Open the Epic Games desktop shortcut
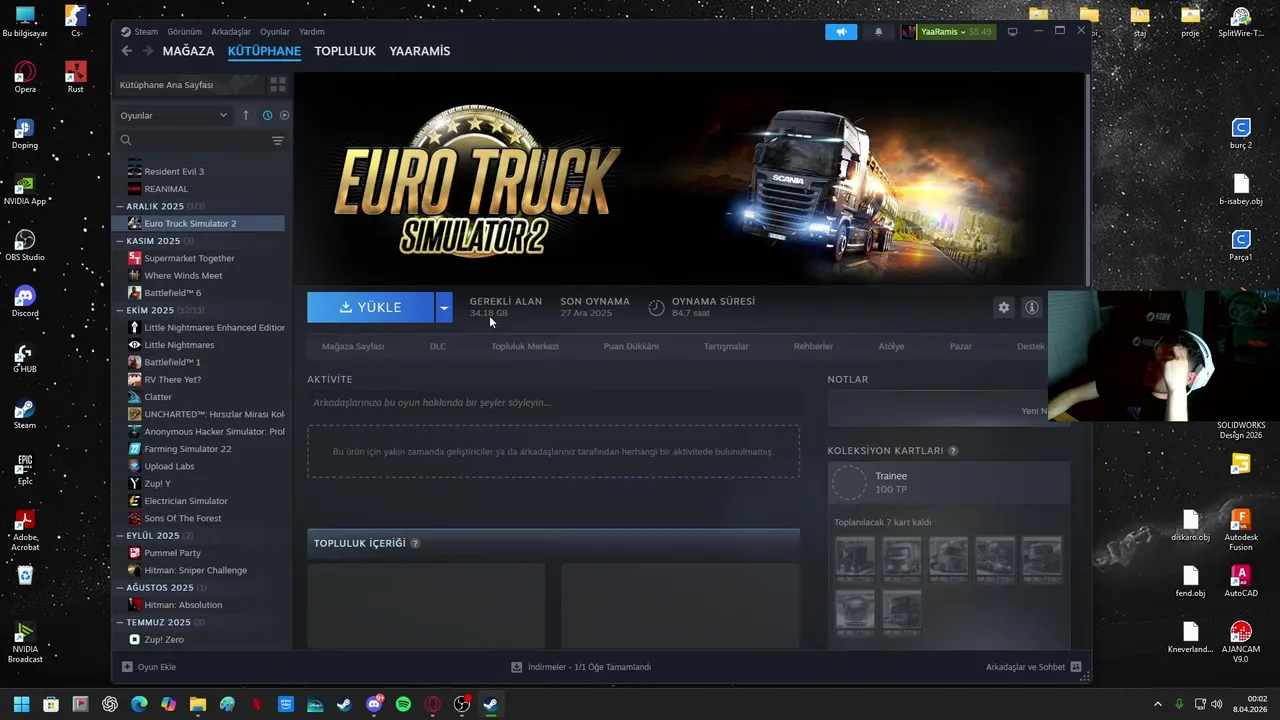Image resolution: width=1280 pixels, height=720 pixels. (x=25, y=470)
